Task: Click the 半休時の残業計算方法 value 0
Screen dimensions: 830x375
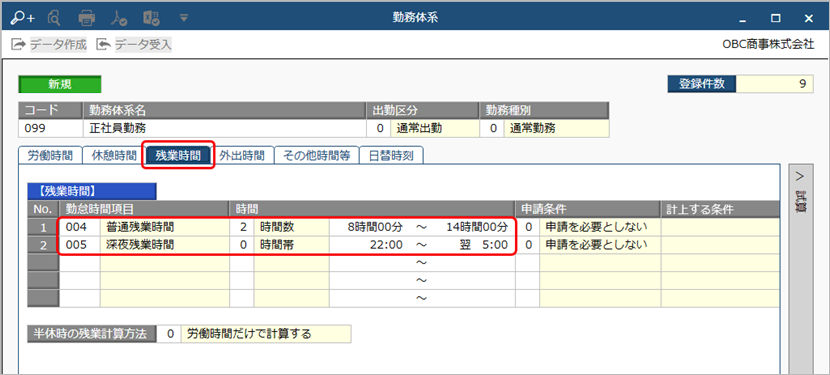Action: [169, 334]
